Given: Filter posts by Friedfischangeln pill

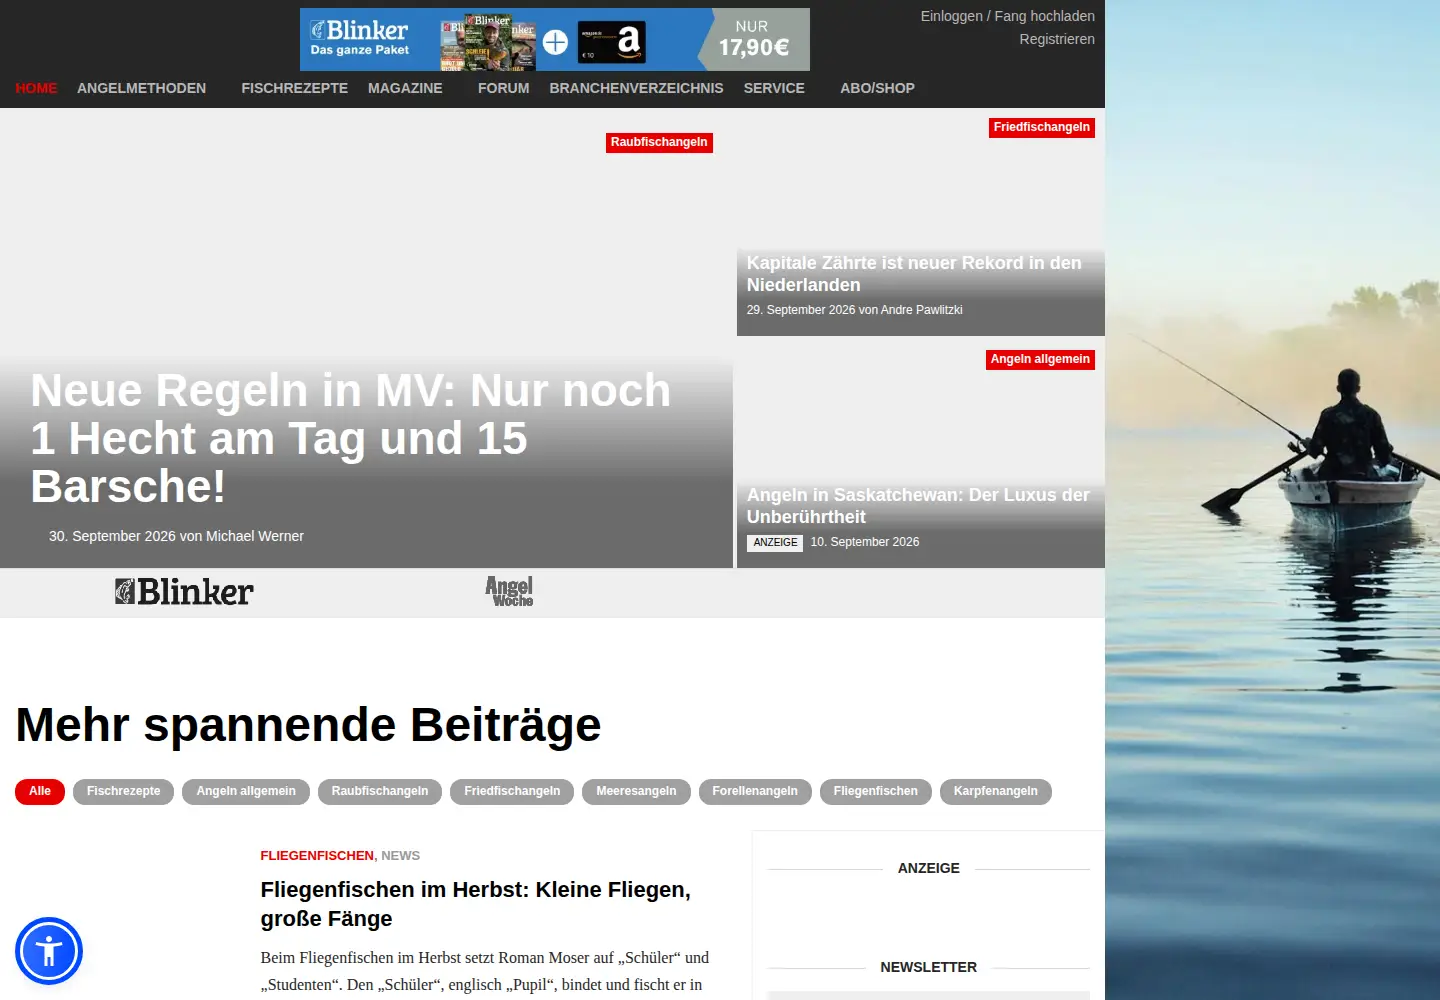Looking at the screenshot, I should click(512, 792).
